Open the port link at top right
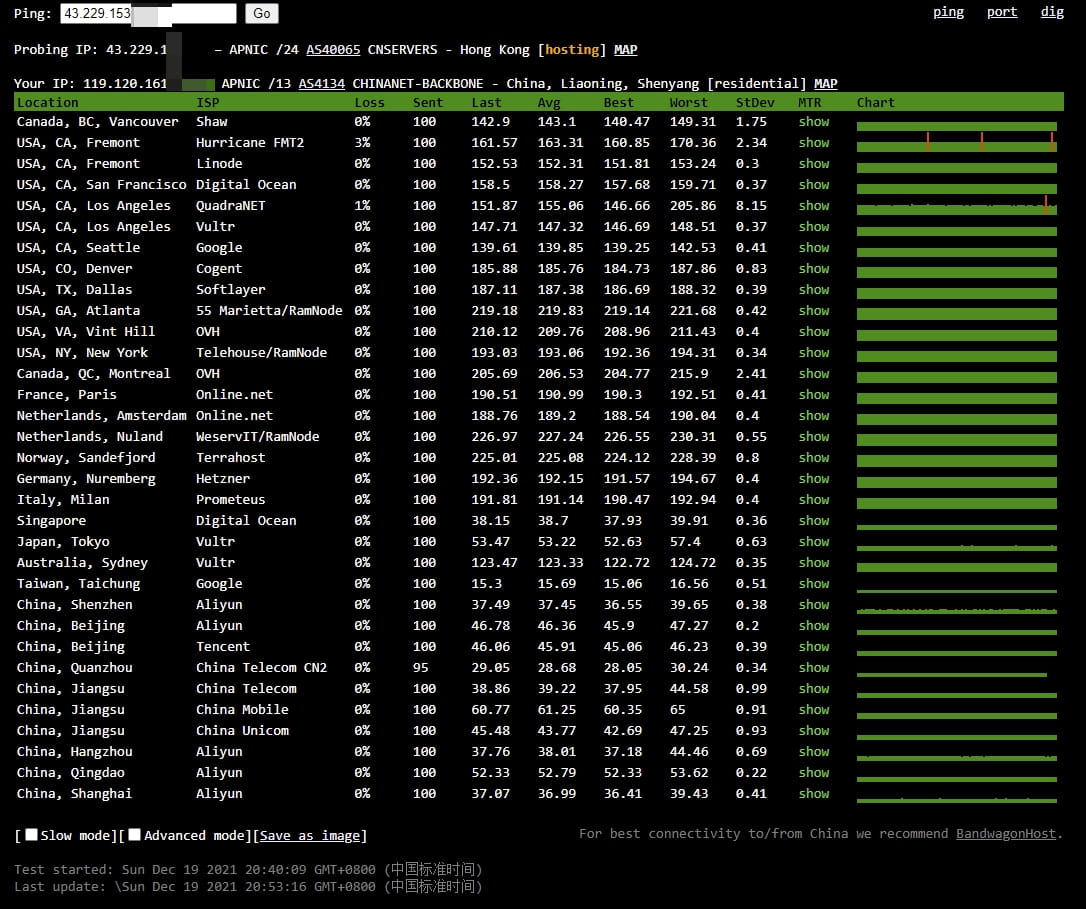1086x909 pixels. coord(1002,12)
